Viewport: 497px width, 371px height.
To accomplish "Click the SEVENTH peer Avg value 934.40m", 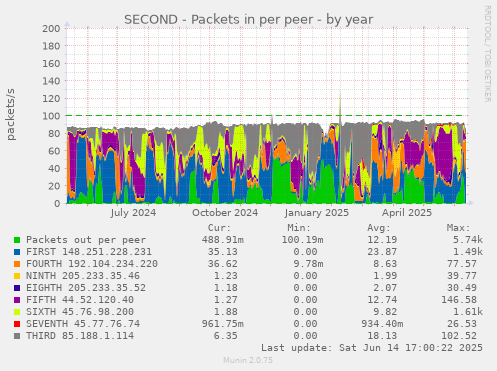I will pyautogui.click(x=382, y=324).
